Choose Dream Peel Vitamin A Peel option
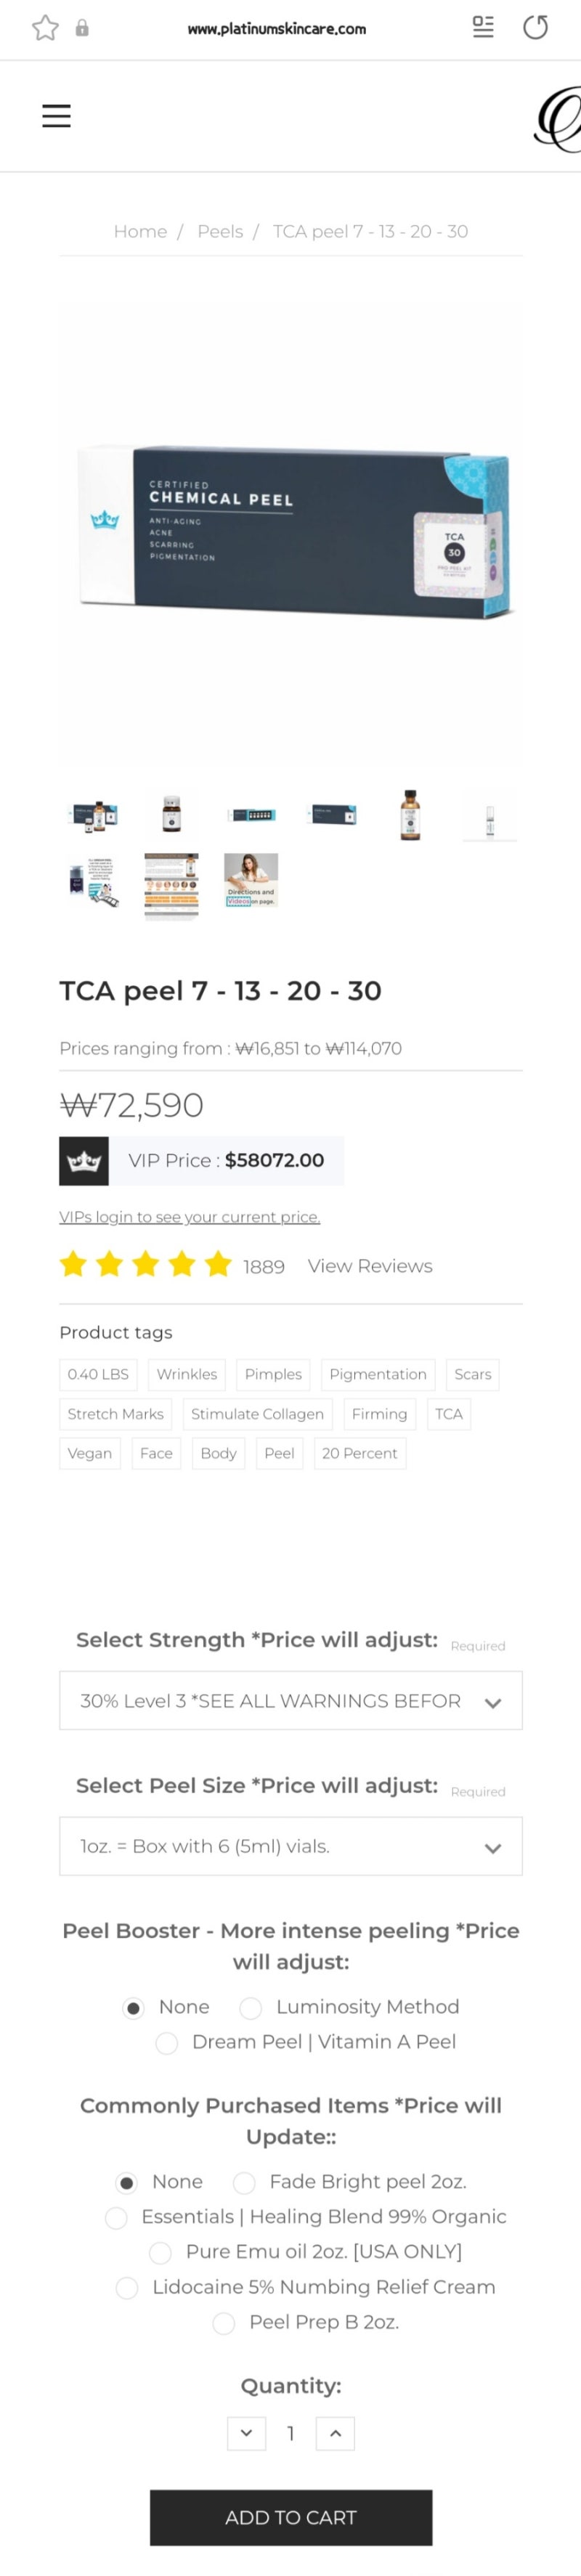 (x=167, y=2042)
